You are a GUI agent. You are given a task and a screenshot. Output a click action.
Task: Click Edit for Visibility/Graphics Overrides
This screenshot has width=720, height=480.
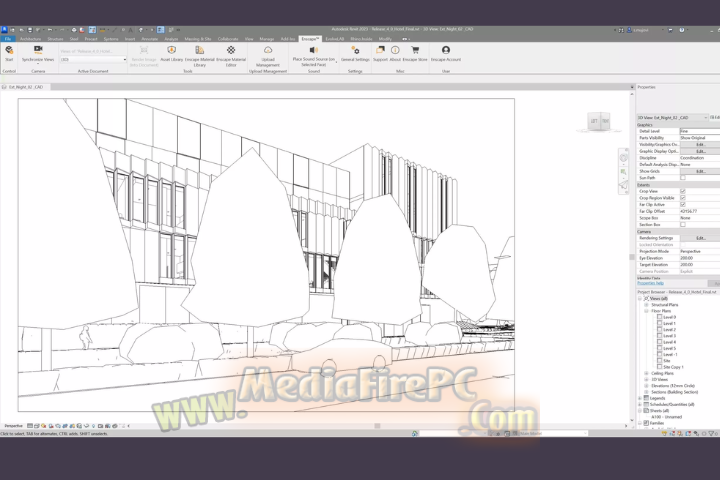(700, 145)
